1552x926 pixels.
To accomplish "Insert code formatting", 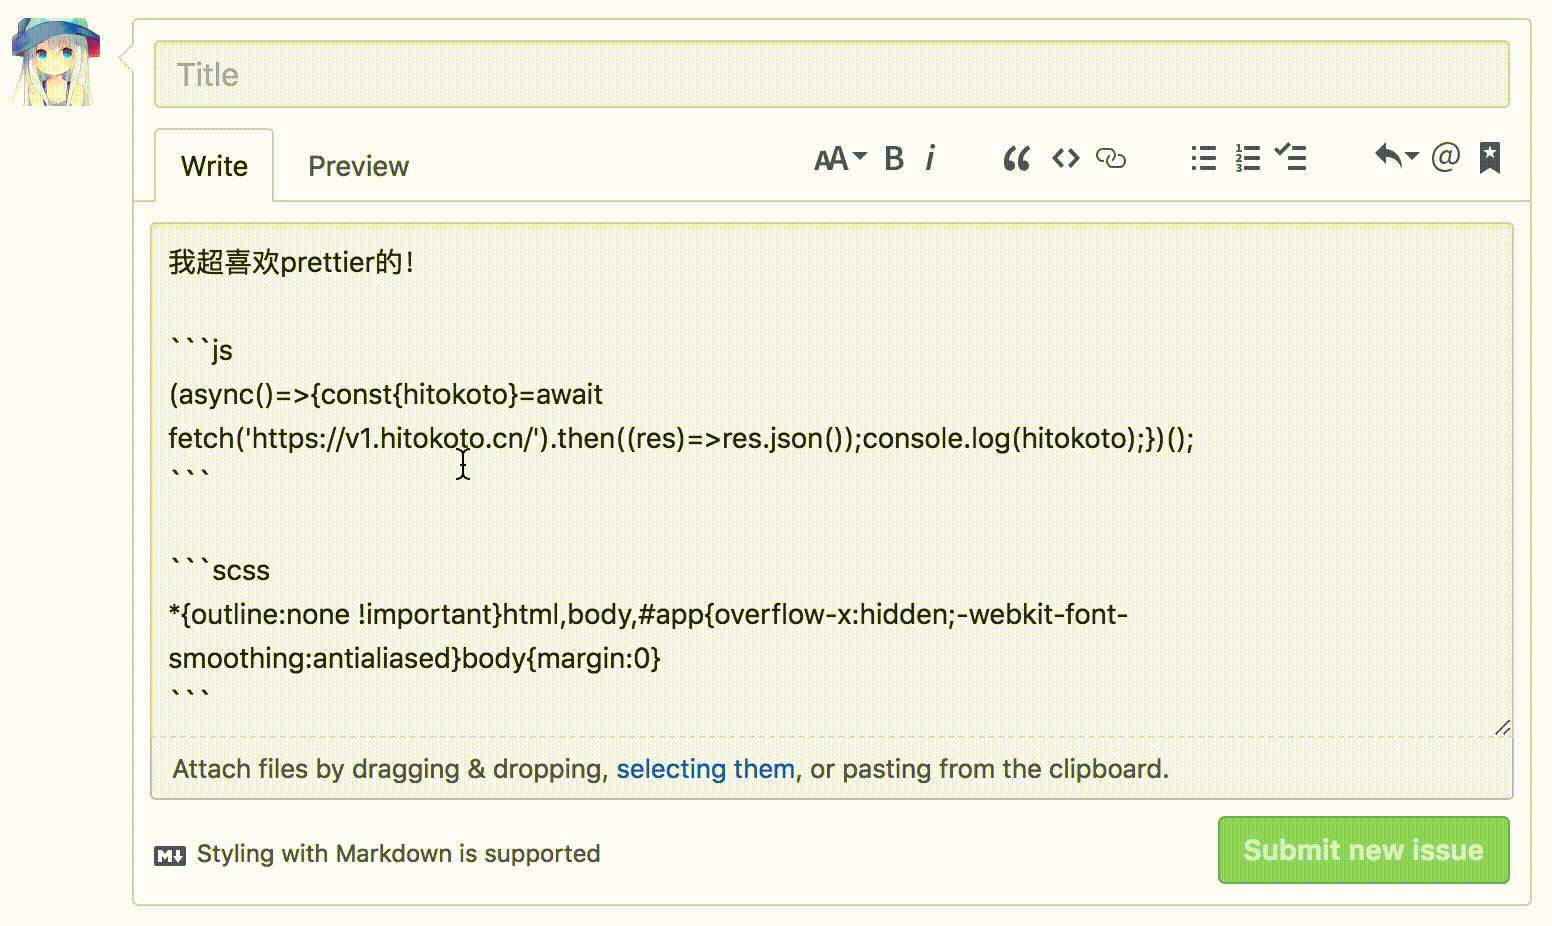I will (x=1065, y=159).
